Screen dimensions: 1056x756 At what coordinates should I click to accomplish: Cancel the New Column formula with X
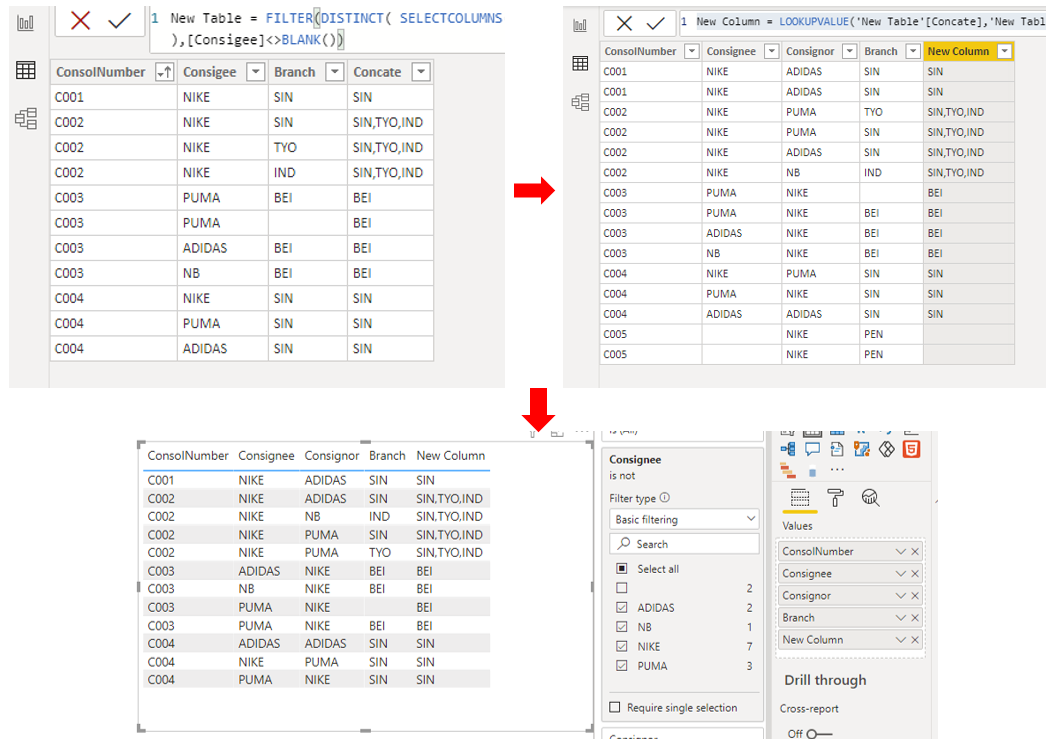pos(624,24)
